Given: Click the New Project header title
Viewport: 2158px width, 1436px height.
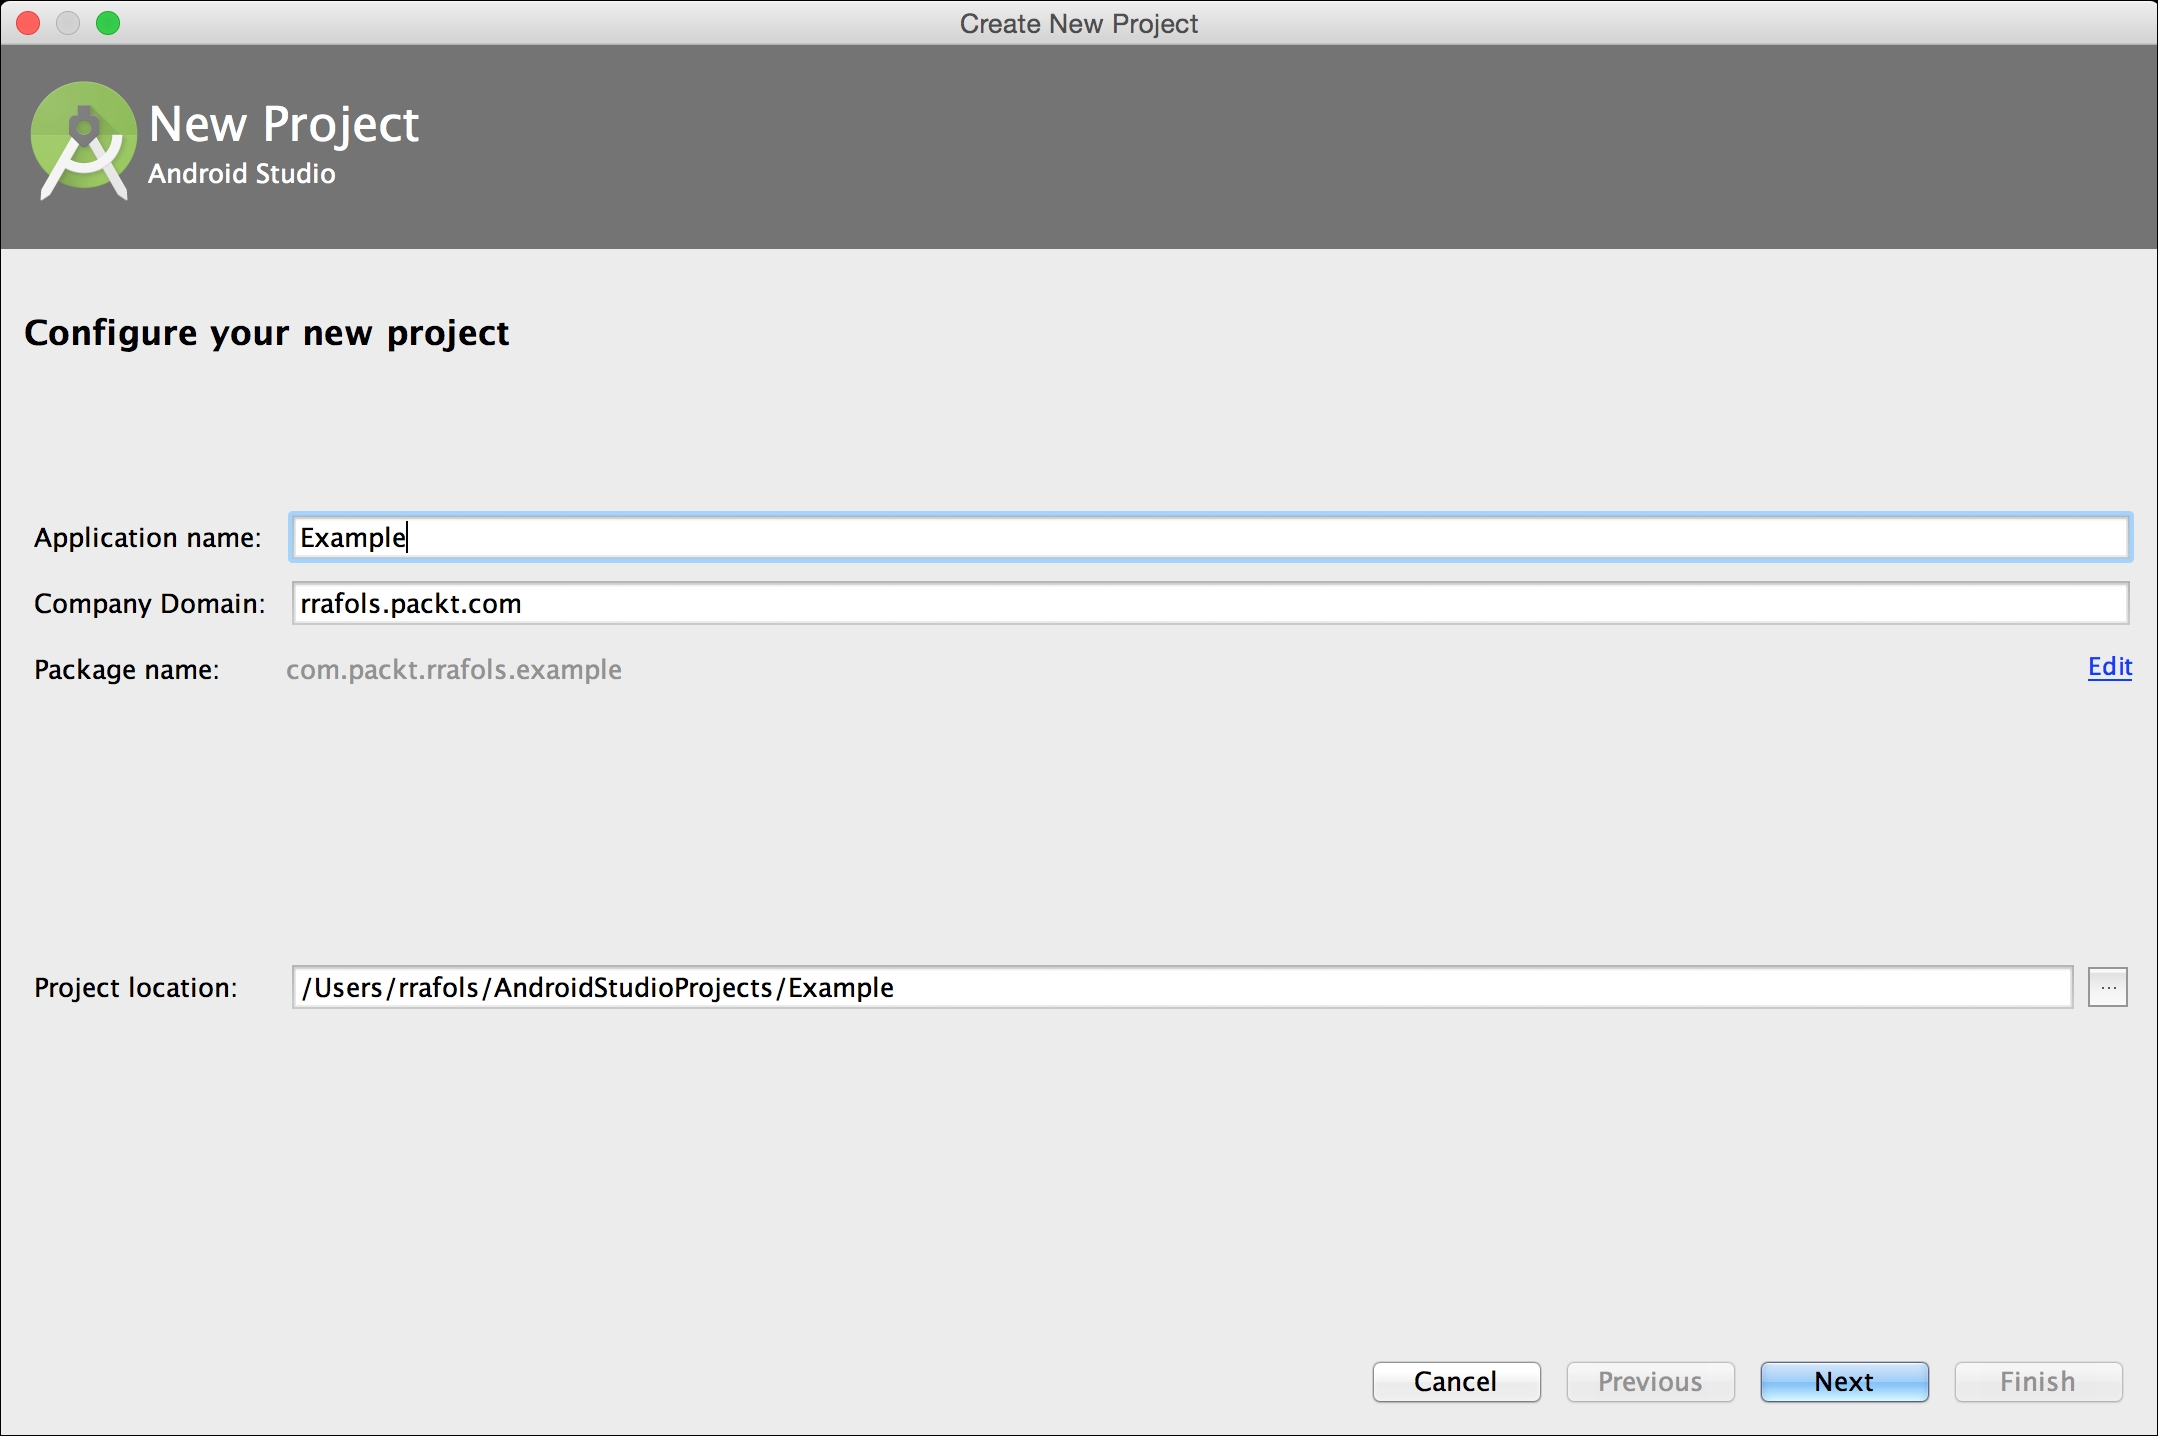Looking at the screenshot, I should (x=284, y=125).
